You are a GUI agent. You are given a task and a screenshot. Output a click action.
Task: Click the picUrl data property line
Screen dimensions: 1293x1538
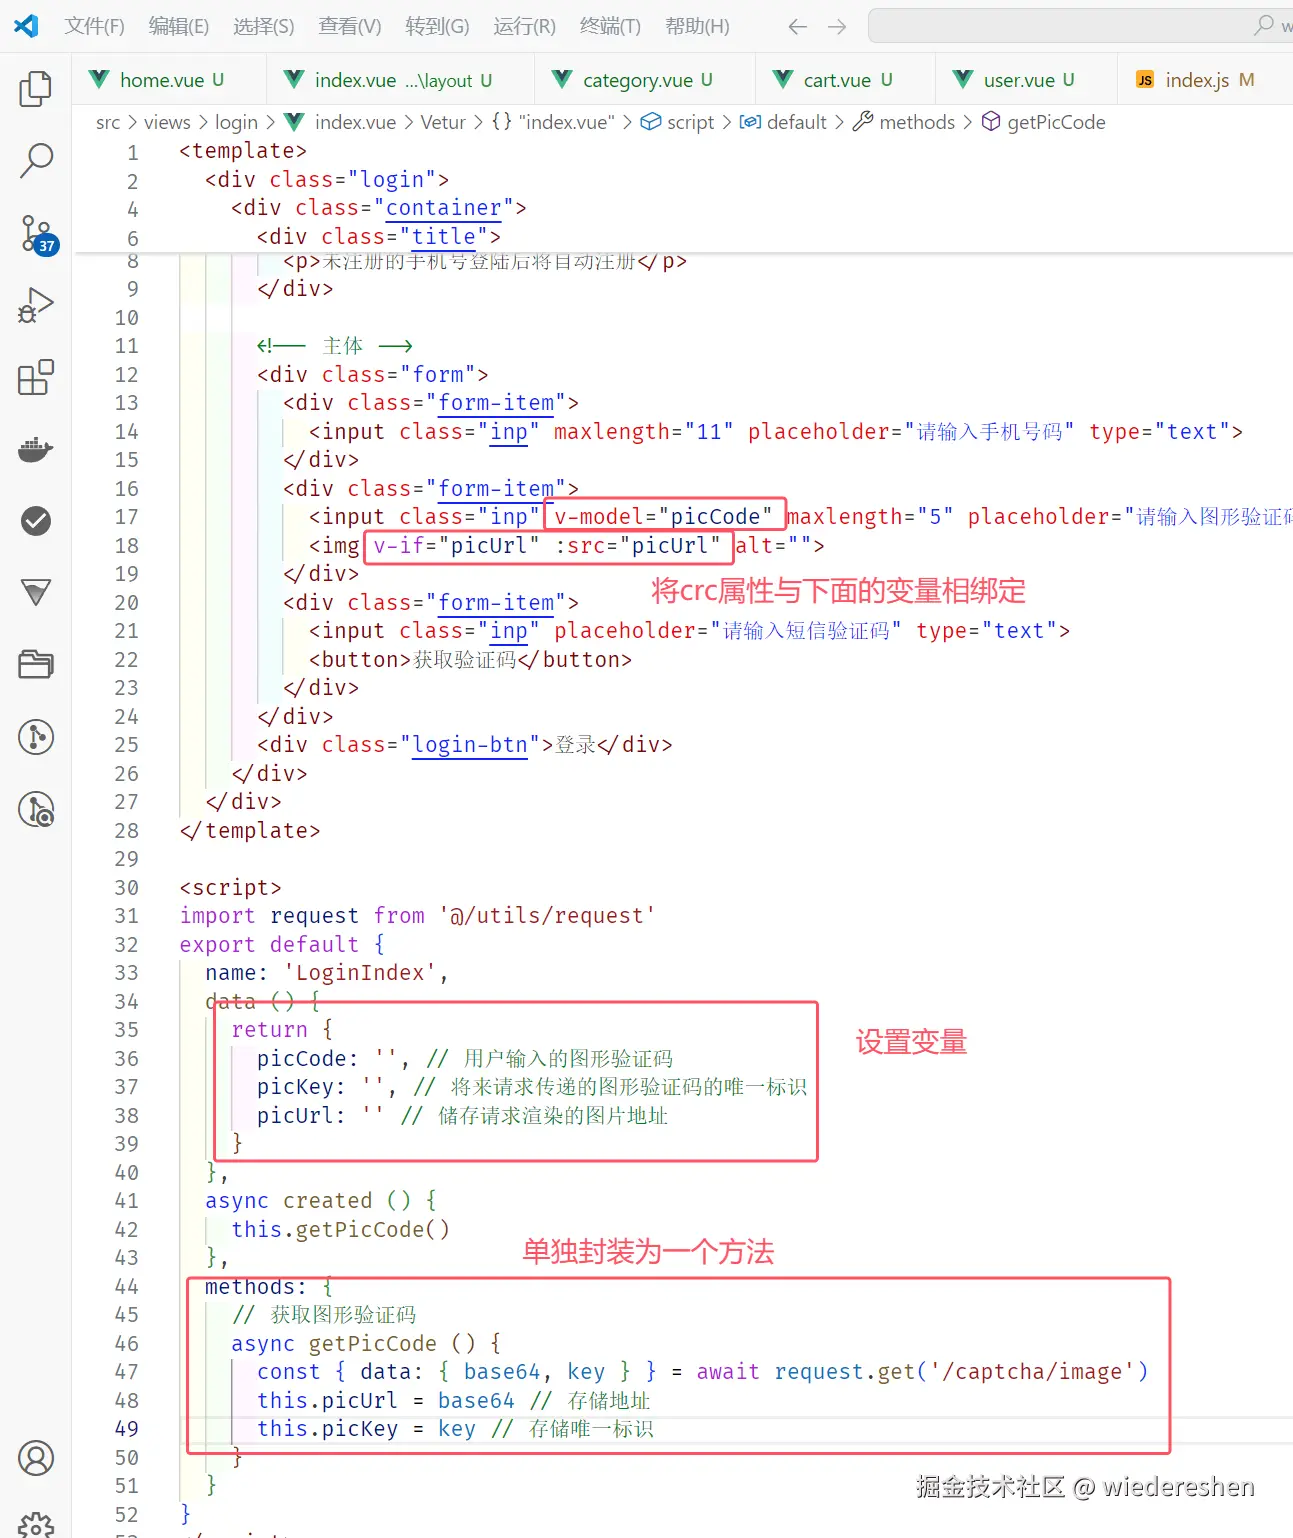462,1116
